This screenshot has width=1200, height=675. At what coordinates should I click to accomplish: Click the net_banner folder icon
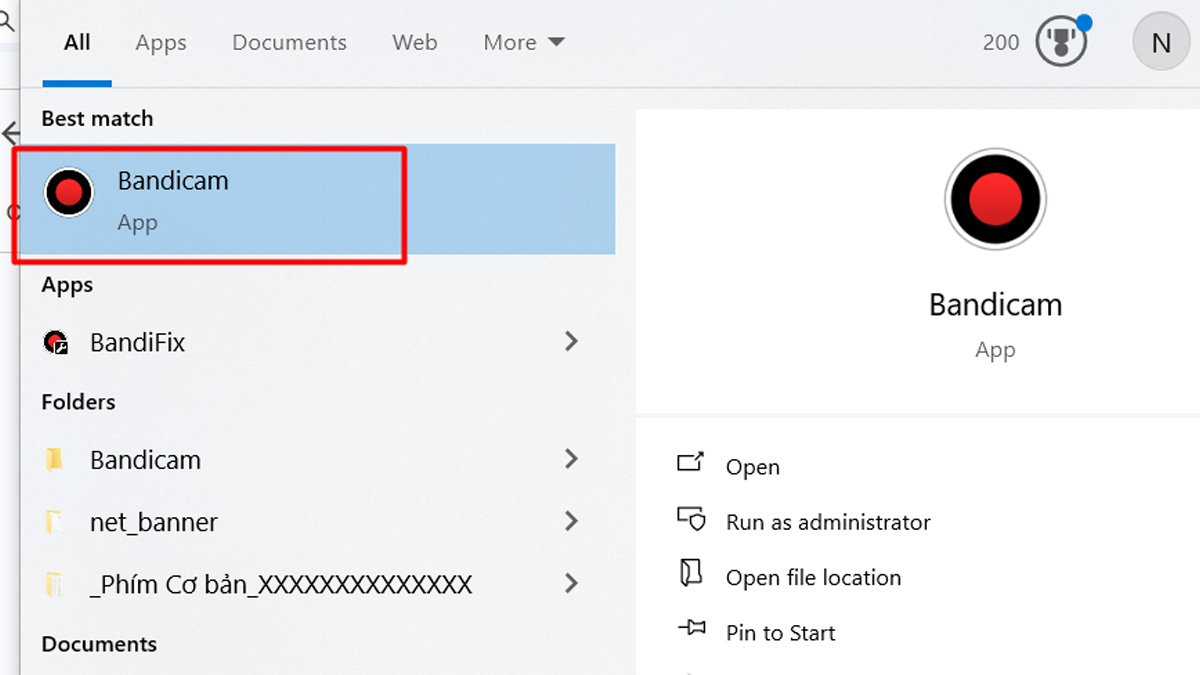(x=55, y=521)
